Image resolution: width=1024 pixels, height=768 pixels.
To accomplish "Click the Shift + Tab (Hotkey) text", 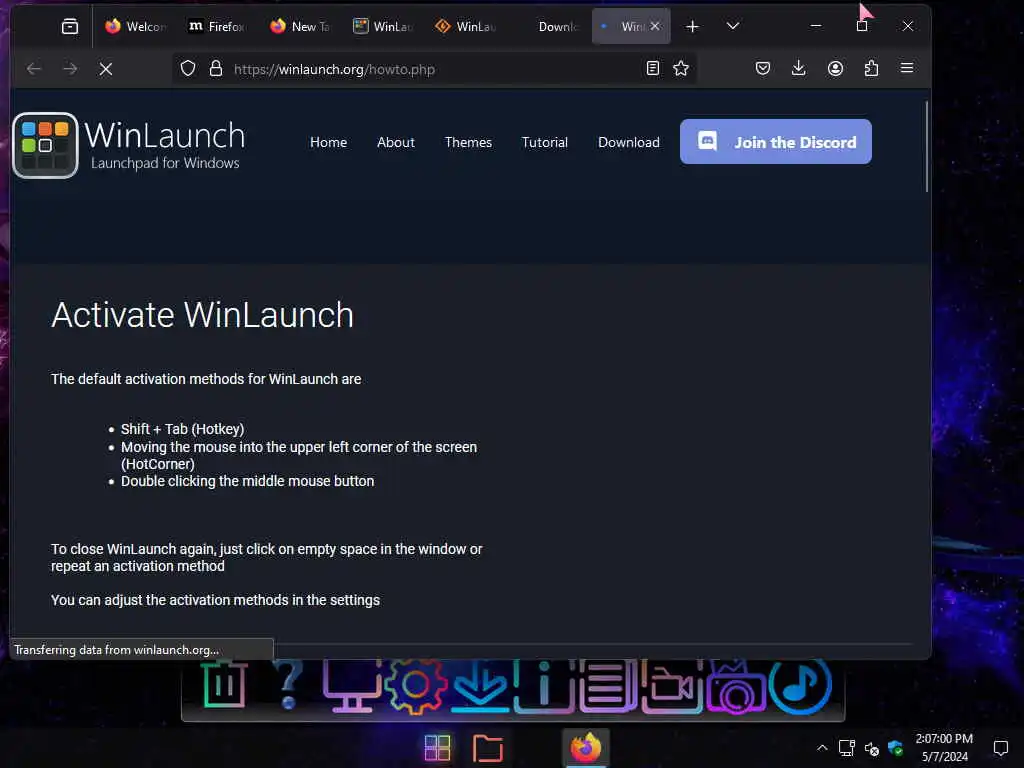I will pyautogui.click(x=182, y=429).
